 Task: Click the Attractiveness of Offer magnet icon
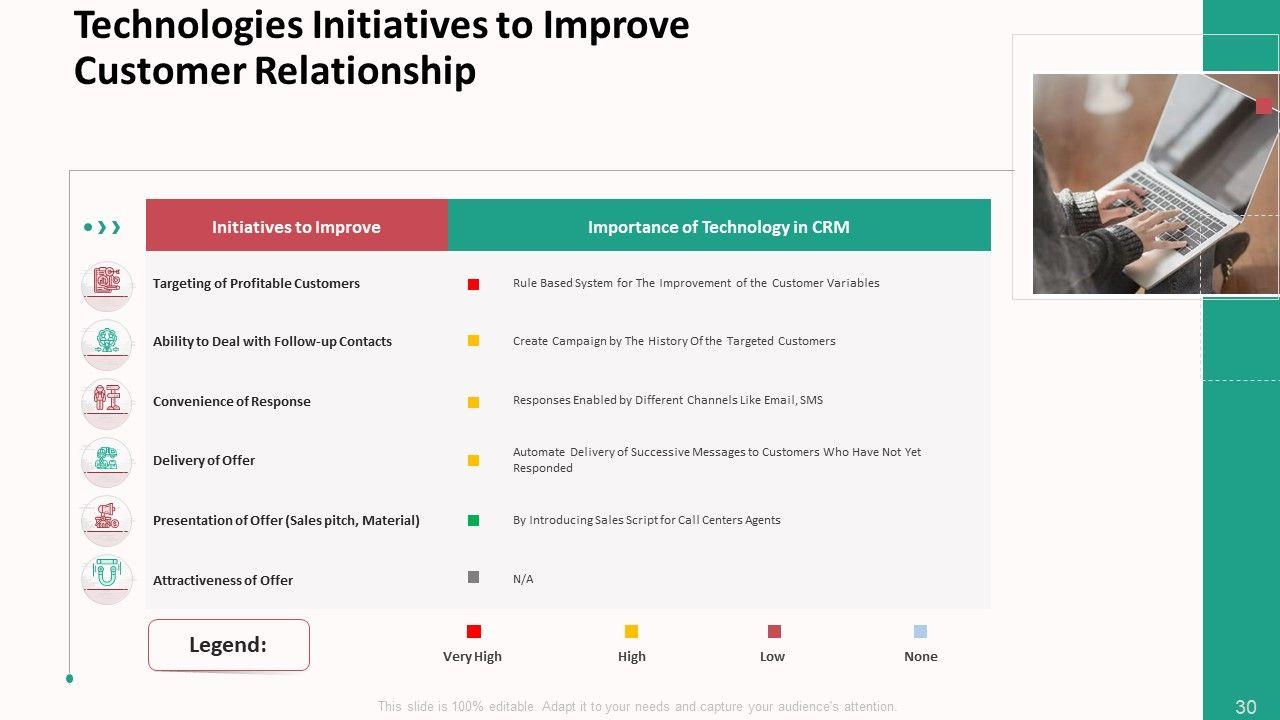pyautogui.click(x=107, y=578)
